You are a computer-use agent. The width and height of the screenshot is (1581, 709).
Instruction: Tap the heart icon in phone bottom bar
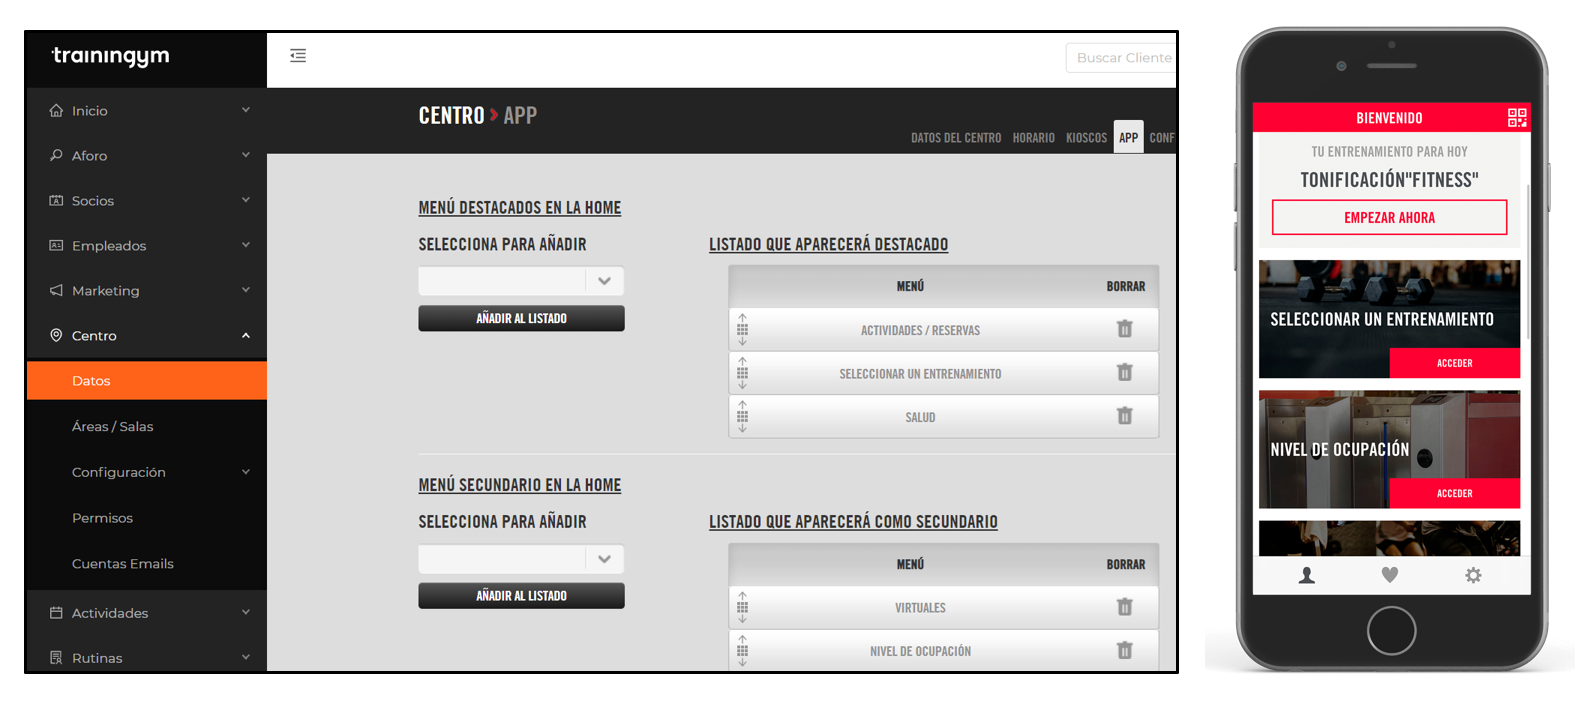coord(1390,575)
